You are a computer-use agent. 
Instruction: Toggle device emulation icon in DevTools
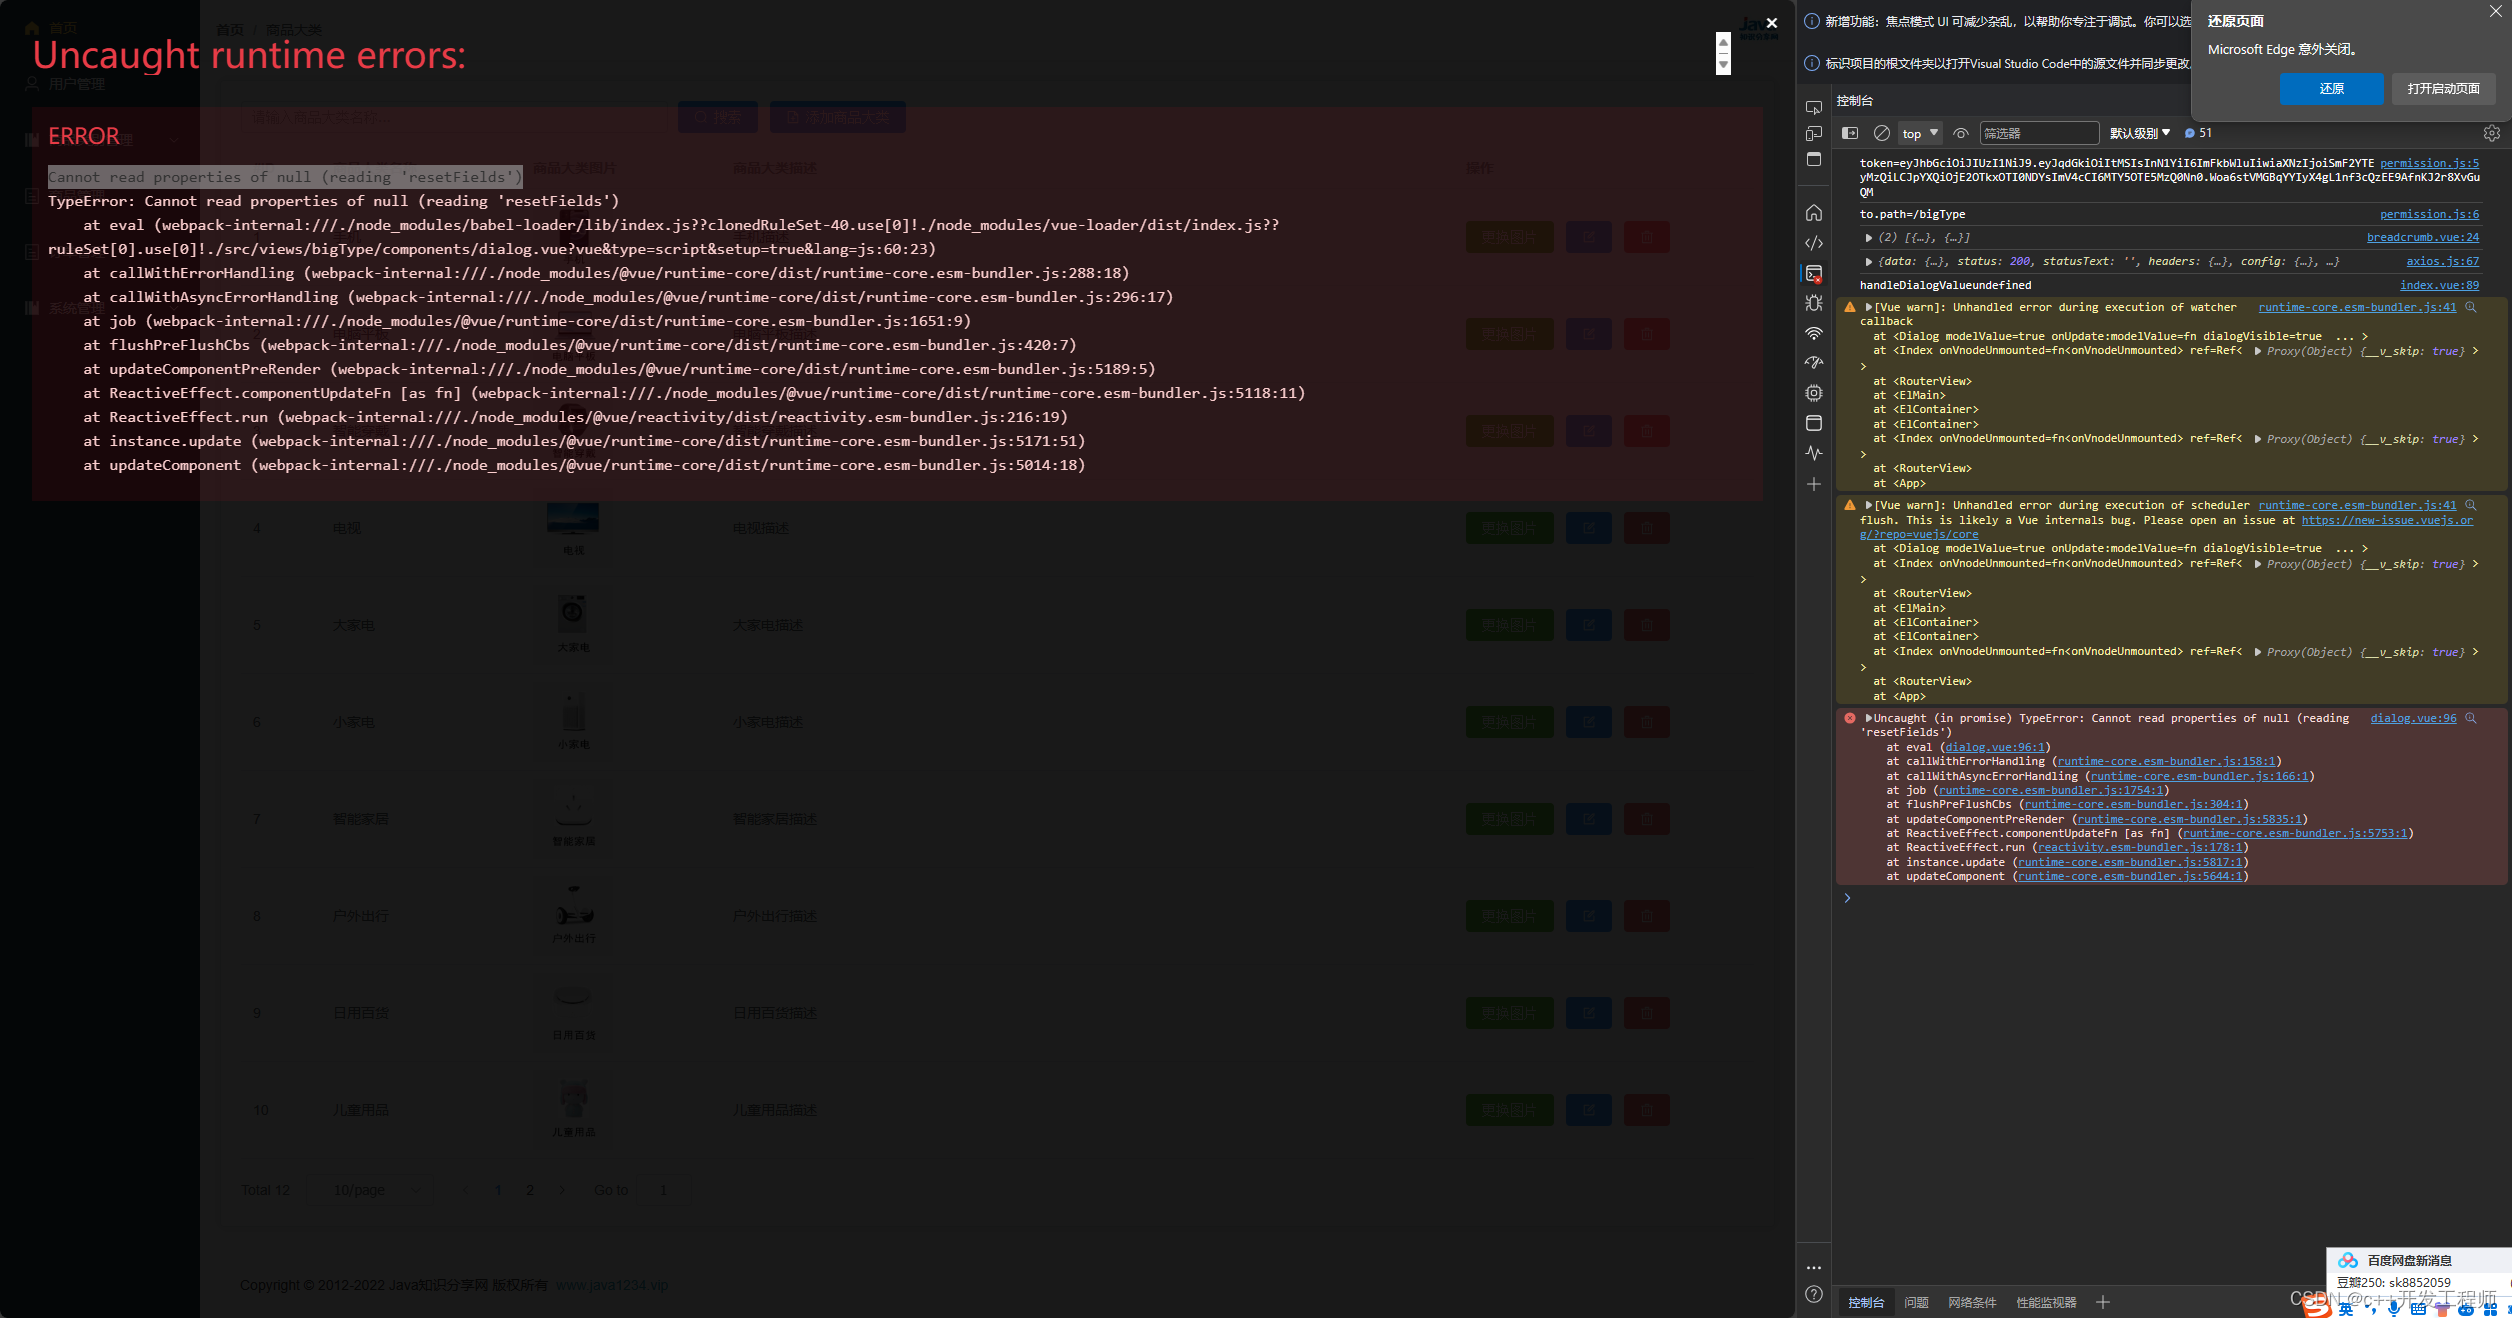(x=1814, y=133)
